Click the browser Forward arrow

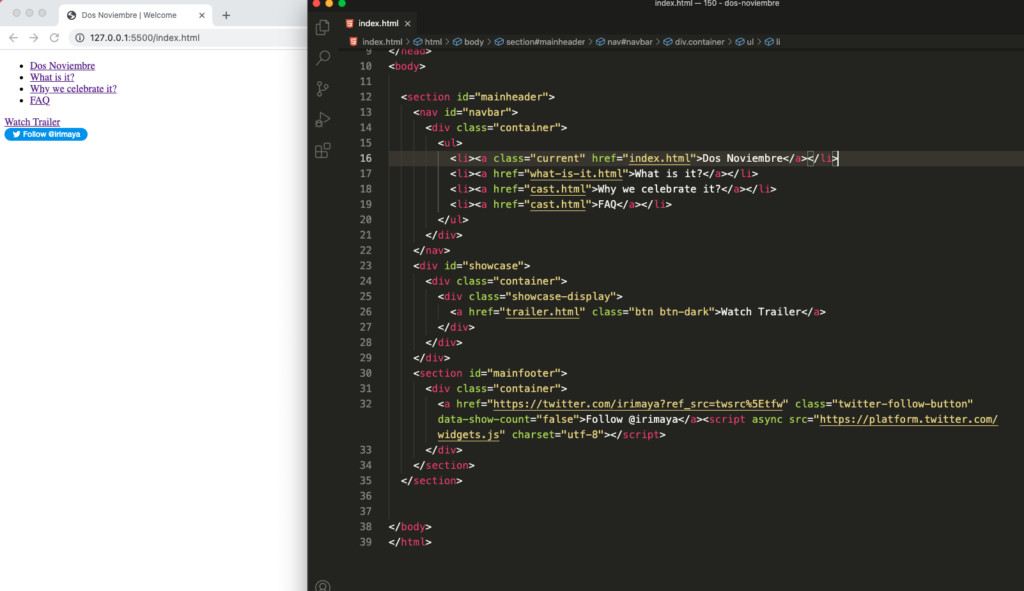(34, 38)
